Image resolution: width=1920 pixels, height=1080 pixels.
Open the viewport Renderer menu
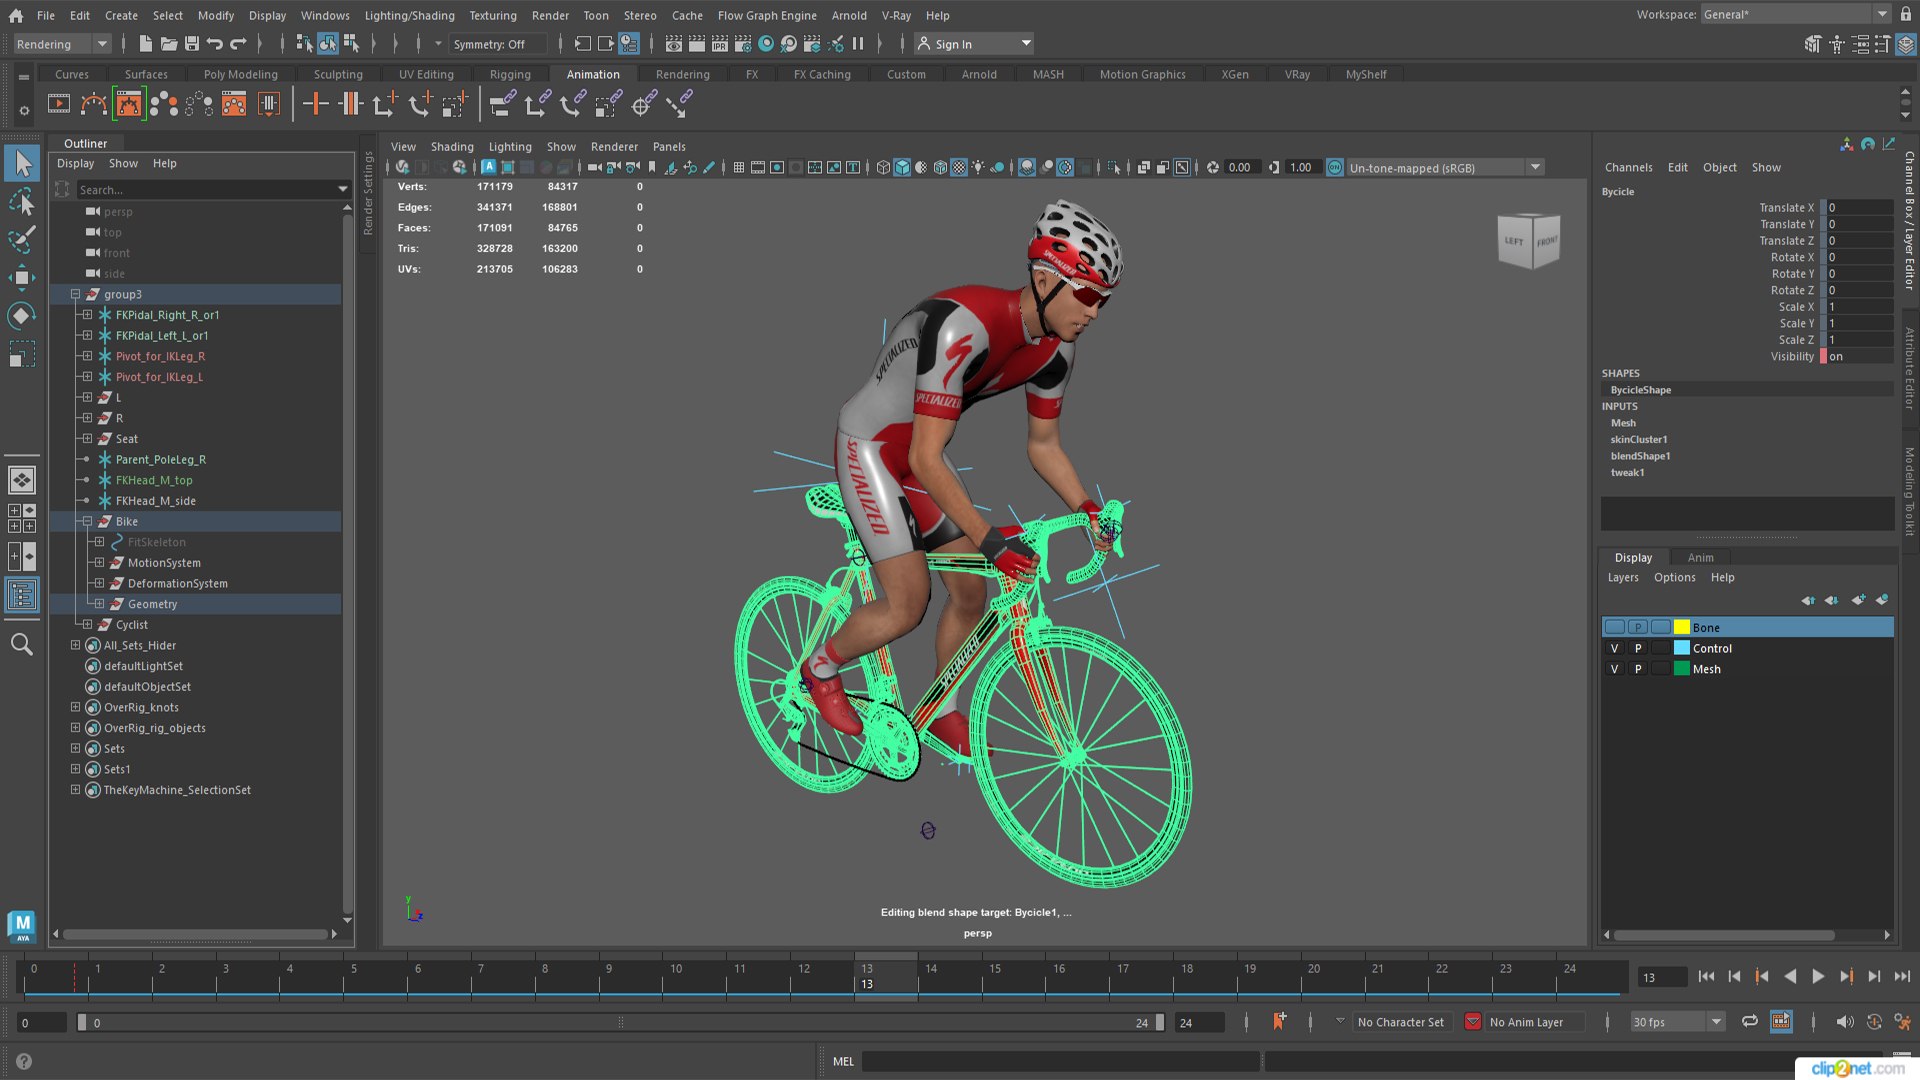pos(614,147)
